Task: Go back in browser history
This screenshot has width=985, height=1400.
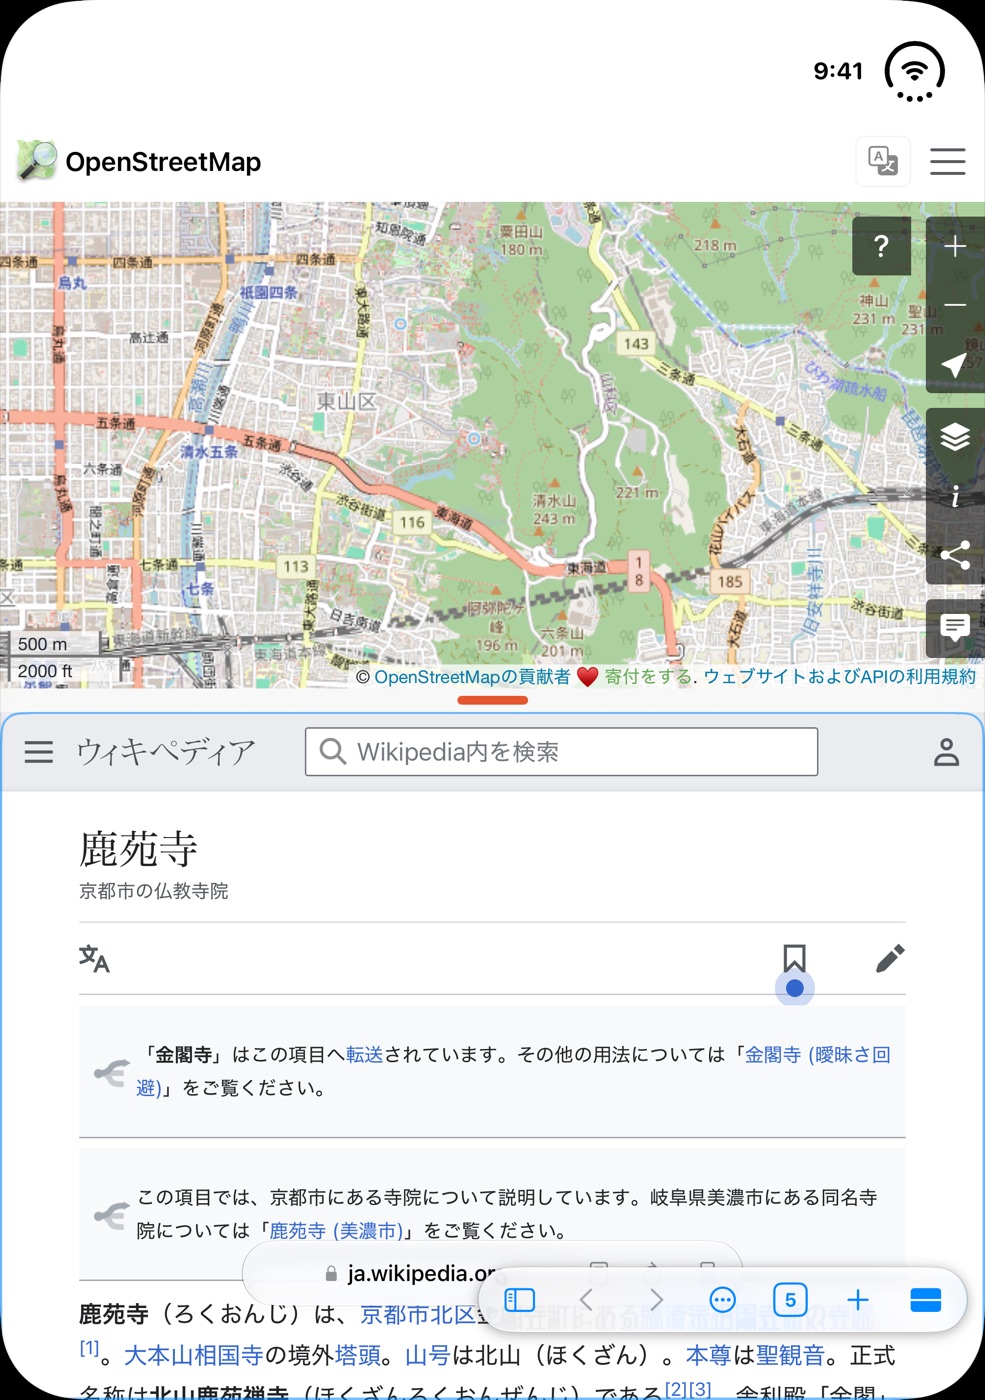Action: pos(587,1300)
